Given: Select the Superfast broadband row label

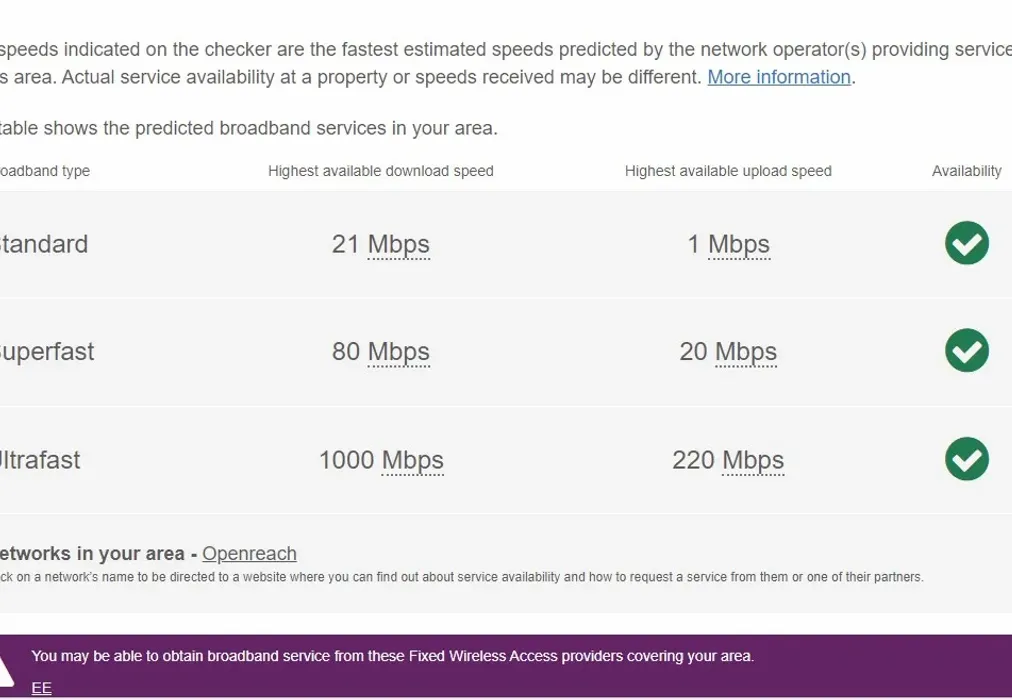Looking at the screenshot, I should pos(46,352).
